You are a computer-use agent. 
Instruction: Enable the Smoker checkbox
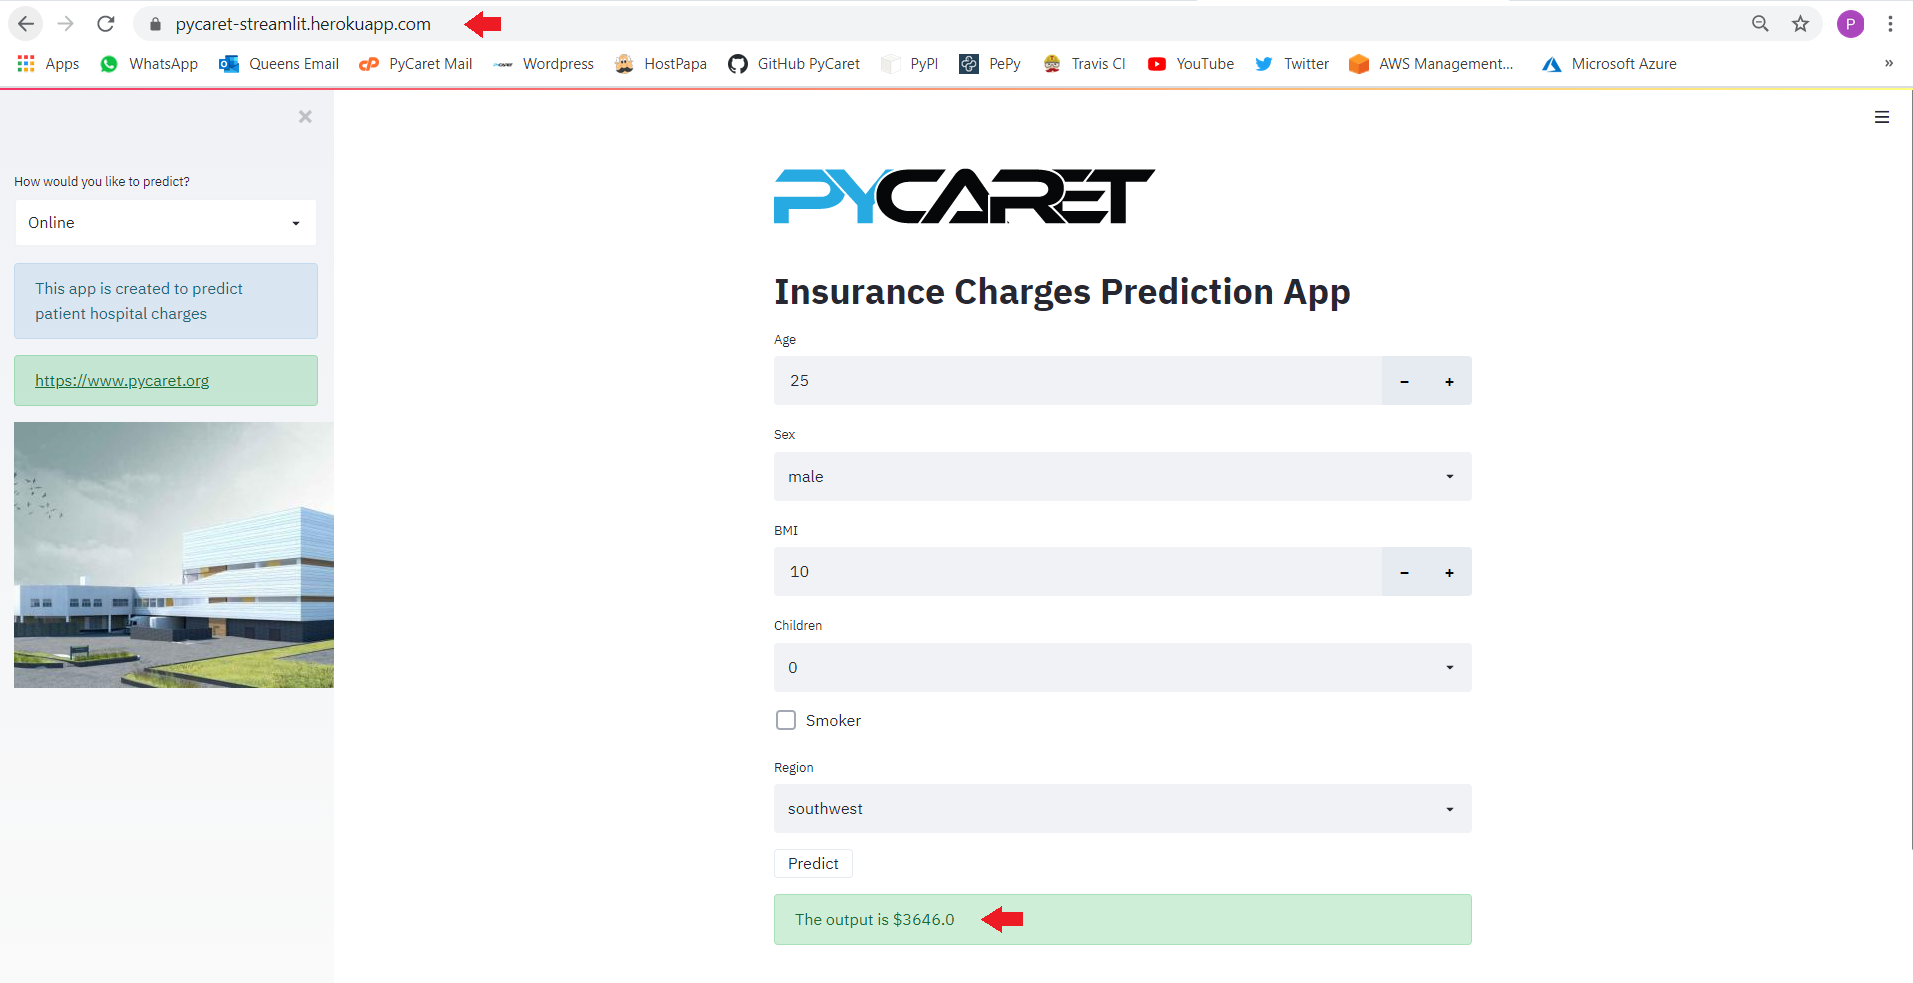(x=786, y=720)
